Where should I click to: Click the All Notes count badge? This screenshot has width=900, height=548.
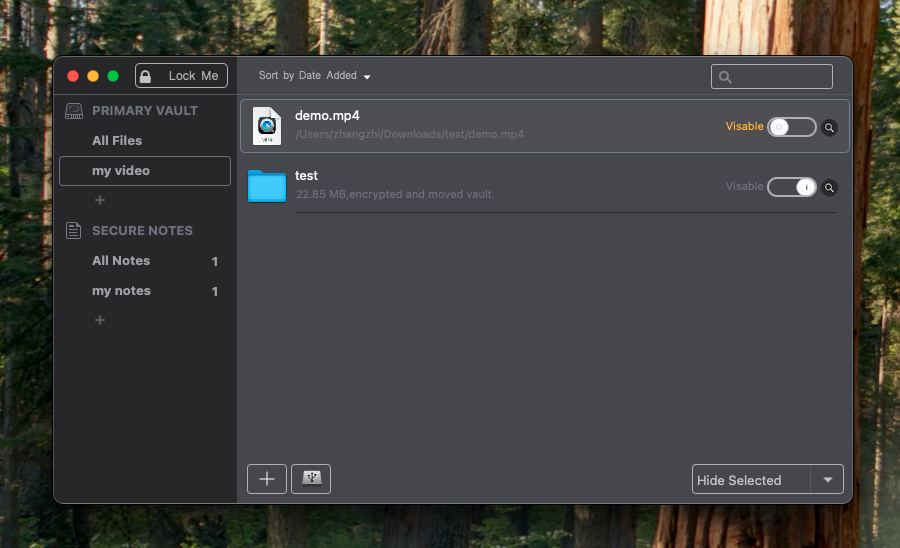[215, 262]
